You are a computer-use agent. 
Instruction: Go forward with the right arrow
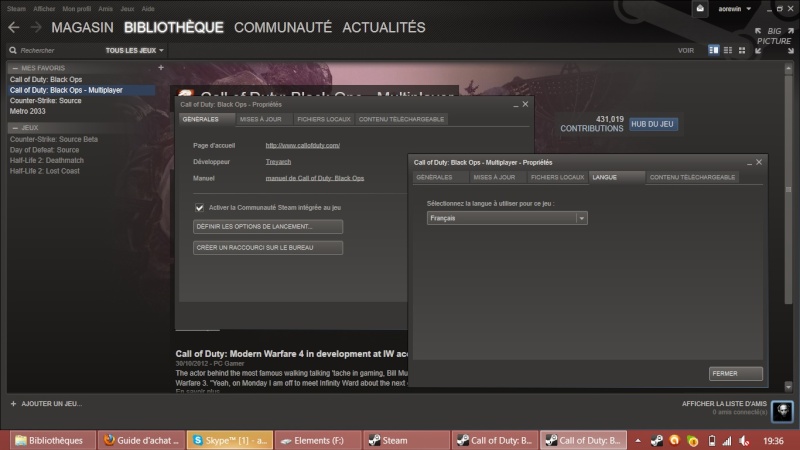tap(36, 28)
